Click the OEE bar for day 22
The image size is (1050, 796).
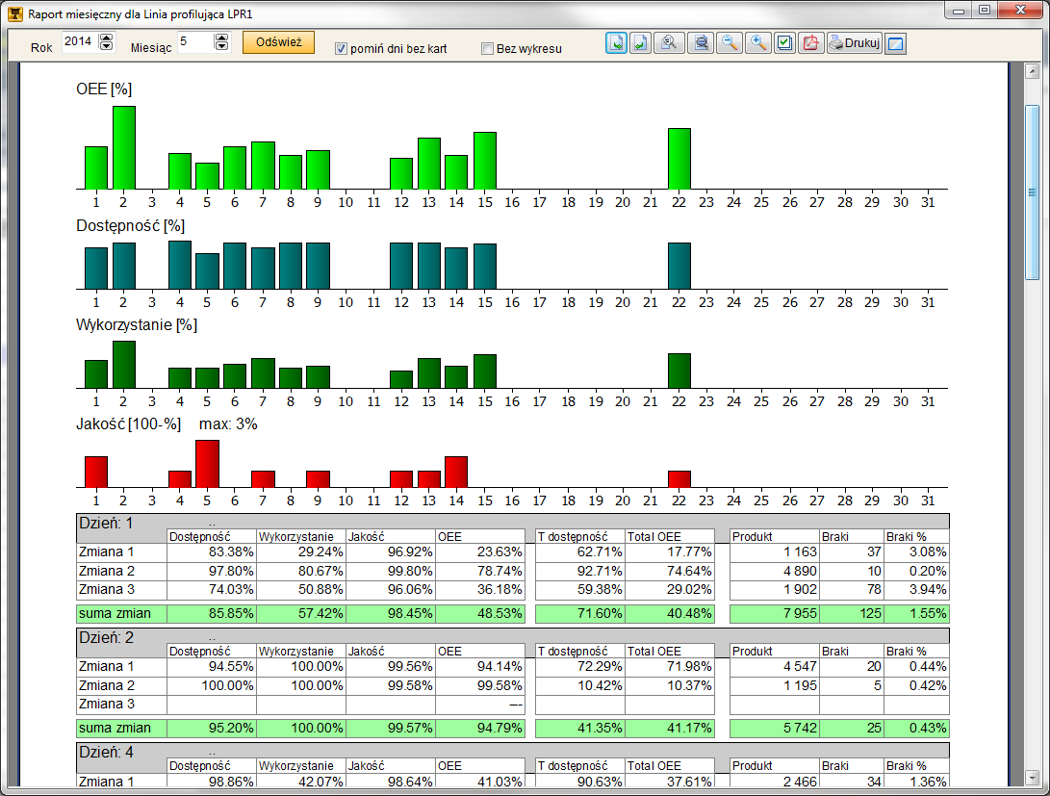coord(679,159)
